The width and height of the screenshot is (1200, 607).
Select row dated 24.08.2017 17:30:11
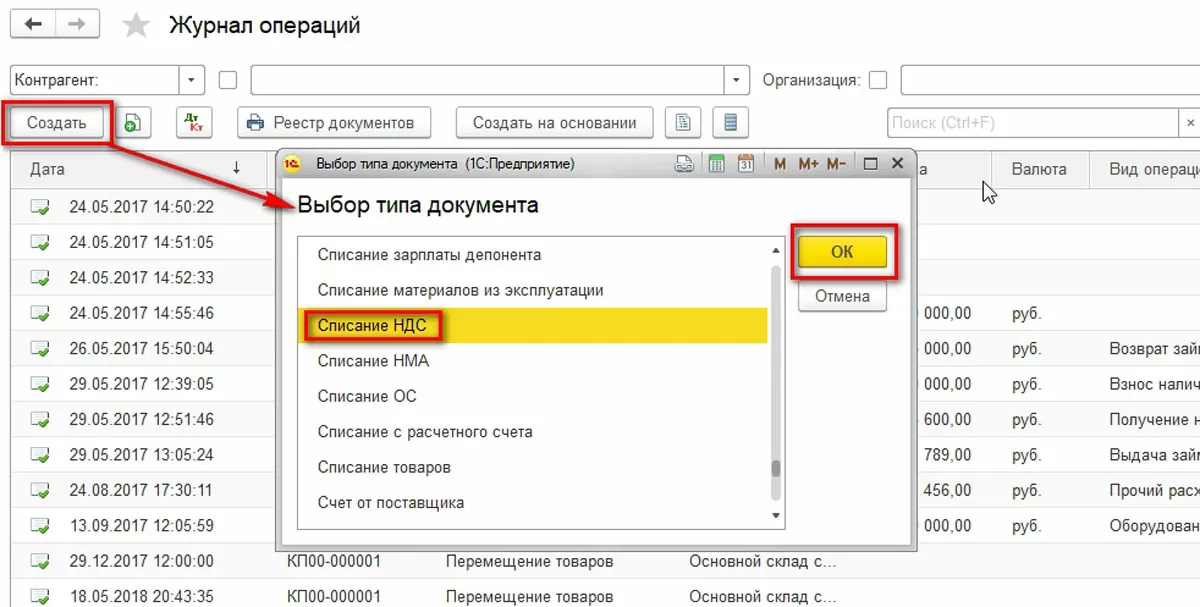point(140,491)
